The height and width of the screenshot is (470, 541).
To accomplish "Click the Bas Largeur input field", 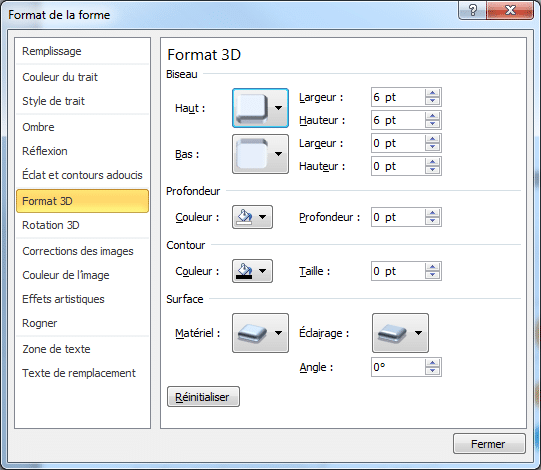I will (x=398, y=143).
